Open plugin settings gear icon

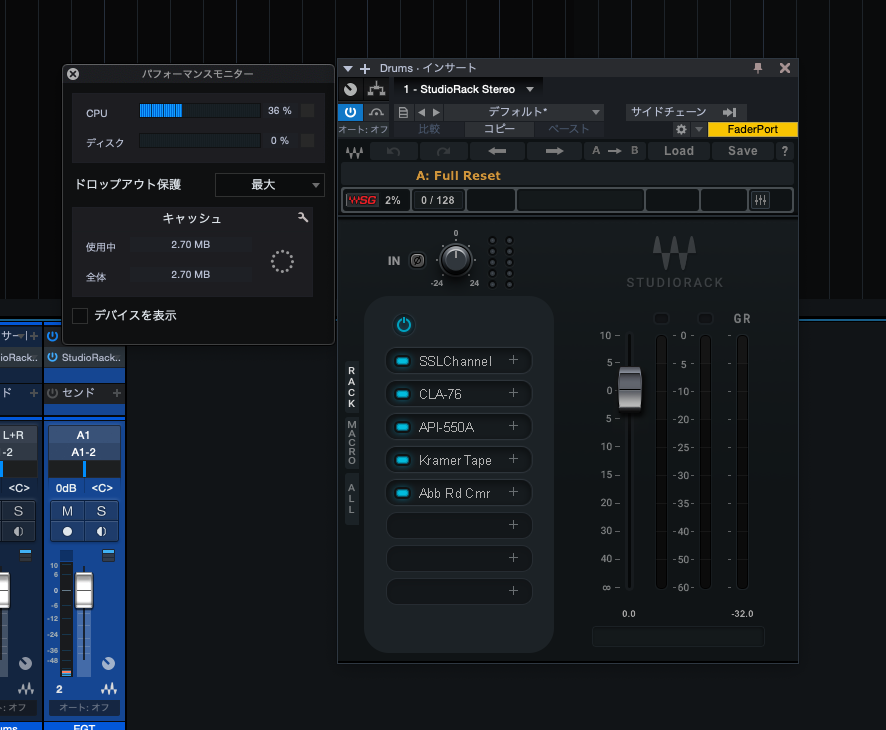[x=681, y=129]
